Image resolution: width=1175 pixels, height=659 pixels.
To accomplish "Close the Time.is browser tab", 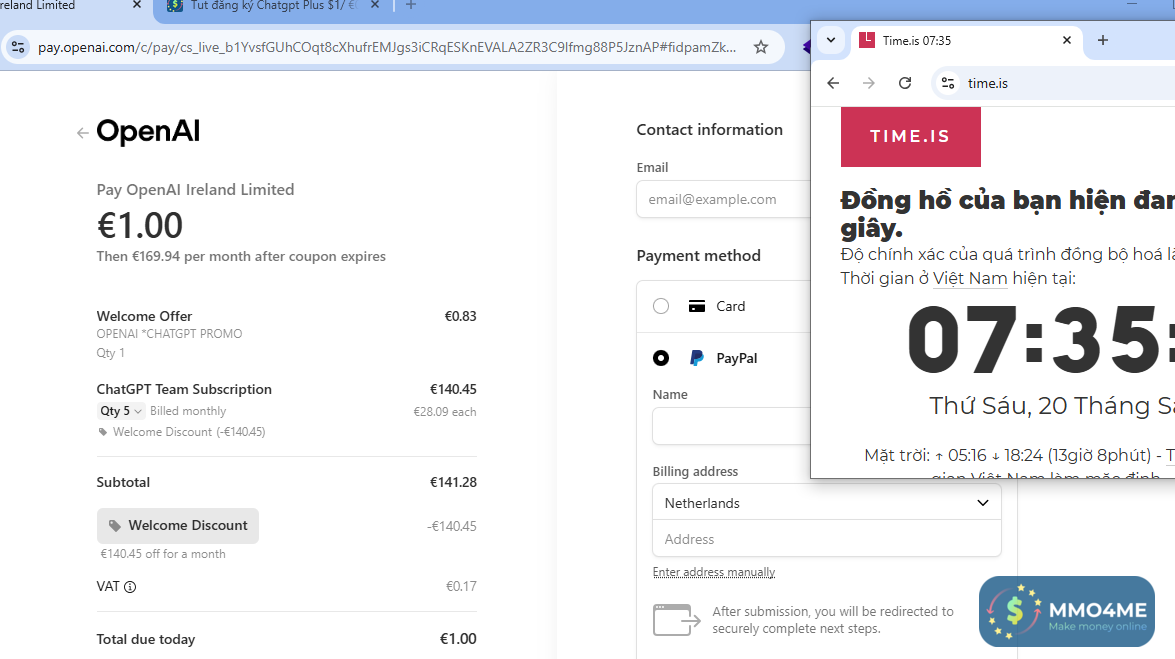I will pyautogui.click(x=1067, y=41).
